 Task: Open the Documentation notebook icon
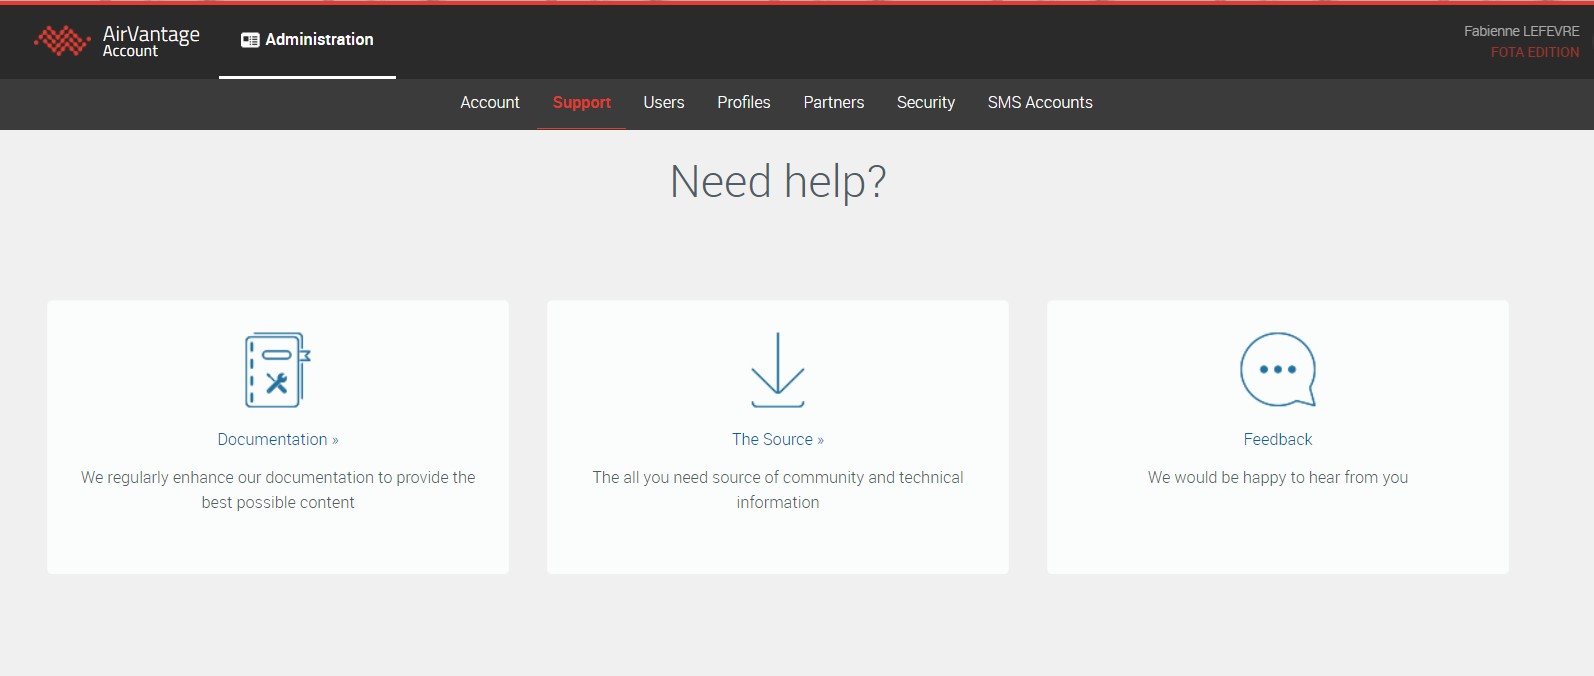pos(278,370)
